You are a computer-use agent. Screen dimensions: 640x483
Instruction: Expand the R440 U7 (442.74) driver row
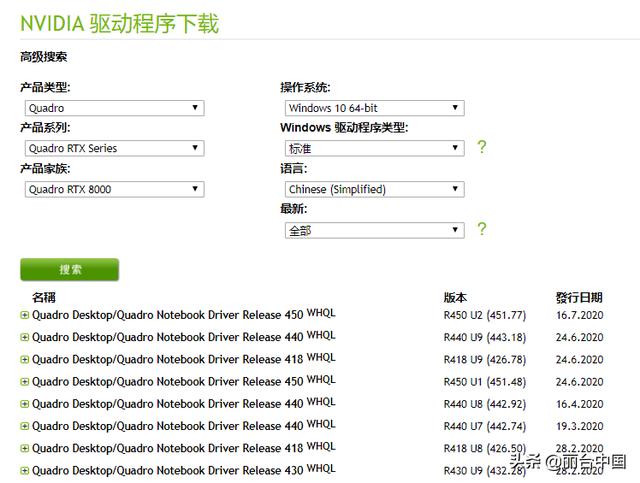point(24,426)
